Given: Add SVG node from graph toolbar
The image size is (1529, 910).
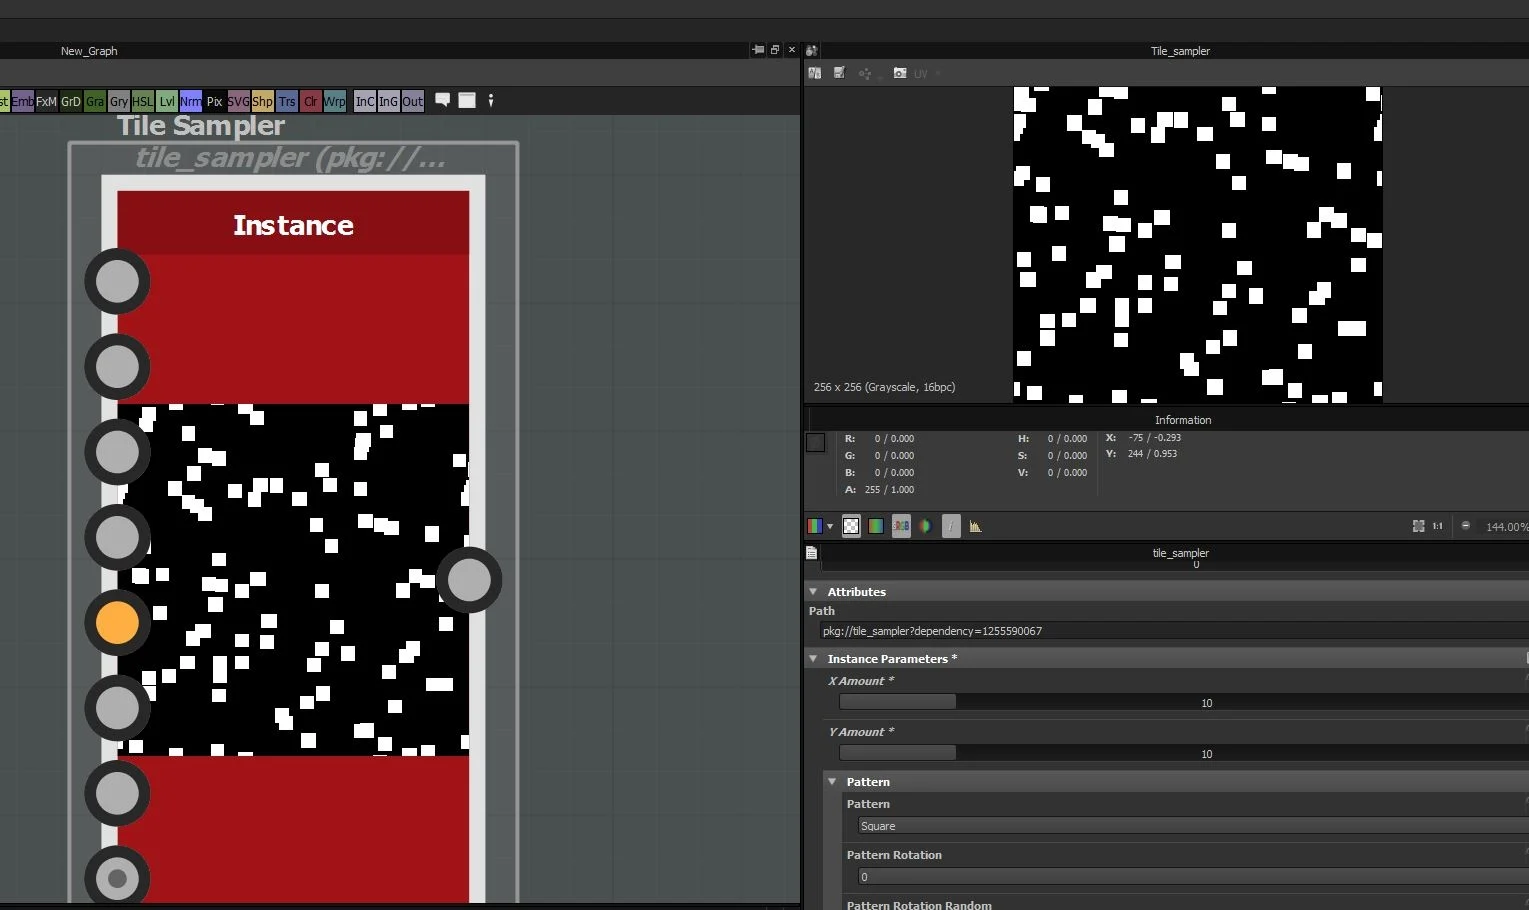Looking at the screenshot, I should [238, 101].
